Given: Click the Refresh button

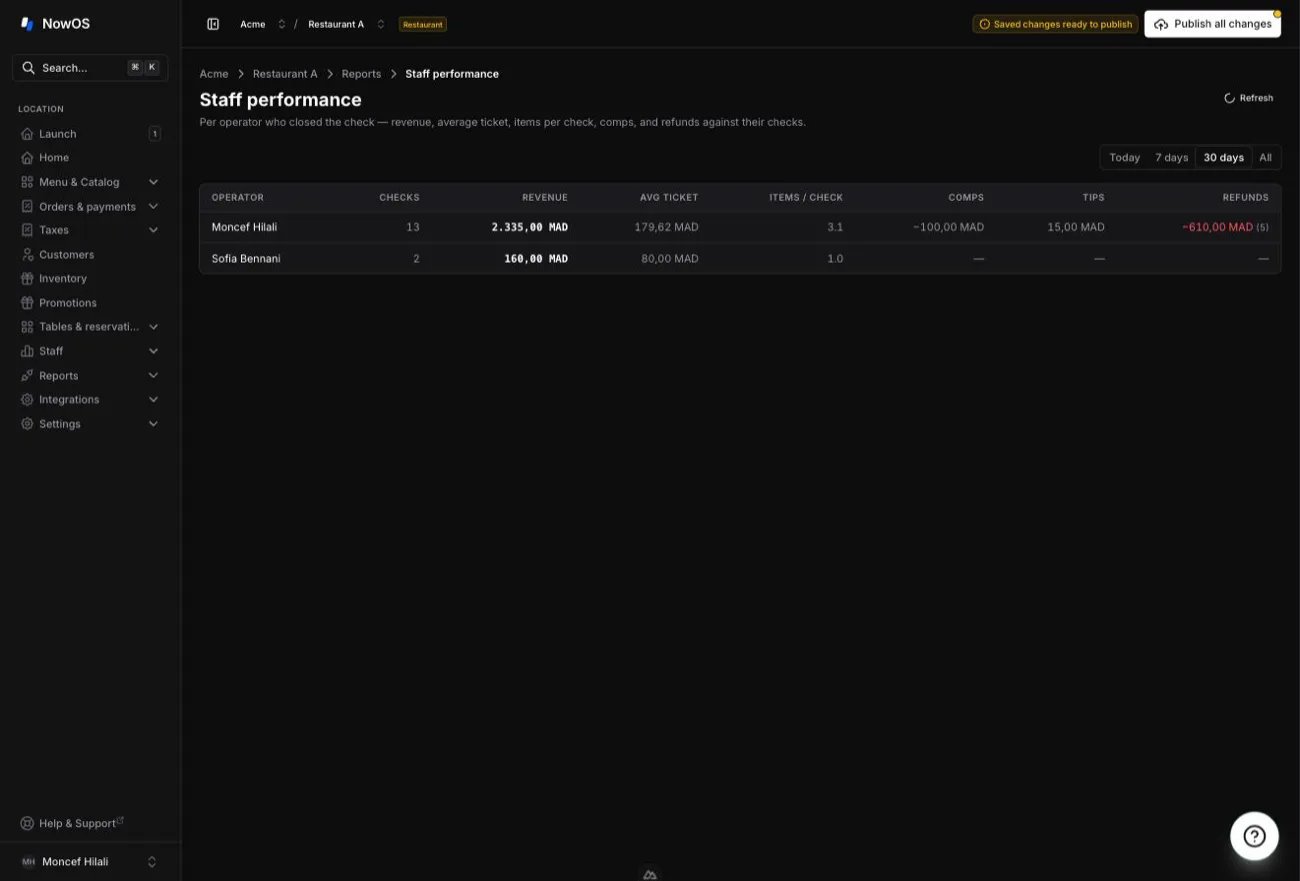Looking at the screenshot, I should pyautogui.click(x=1249, y=98).
